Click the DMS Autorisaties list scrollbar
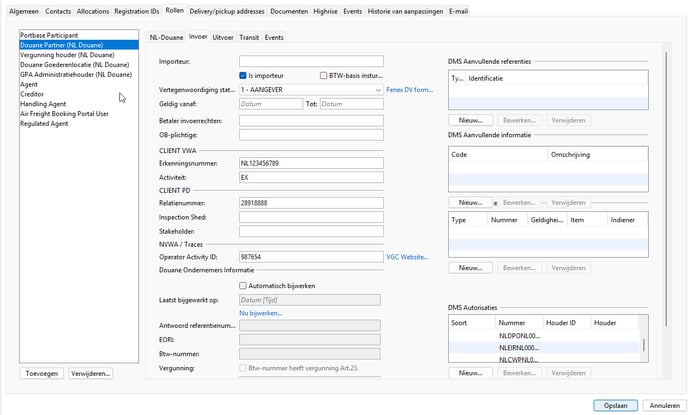The image size is (688, 415). click(643, 345)
